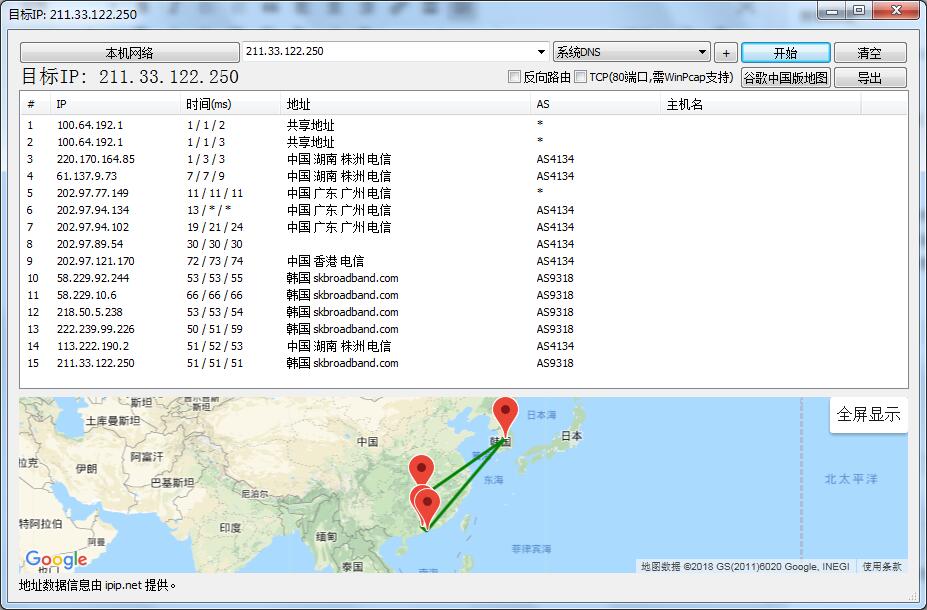Switch the map with the 谷歌中国版地图 button
This screenshot has width=927, height=610.
tap(785, 77)
